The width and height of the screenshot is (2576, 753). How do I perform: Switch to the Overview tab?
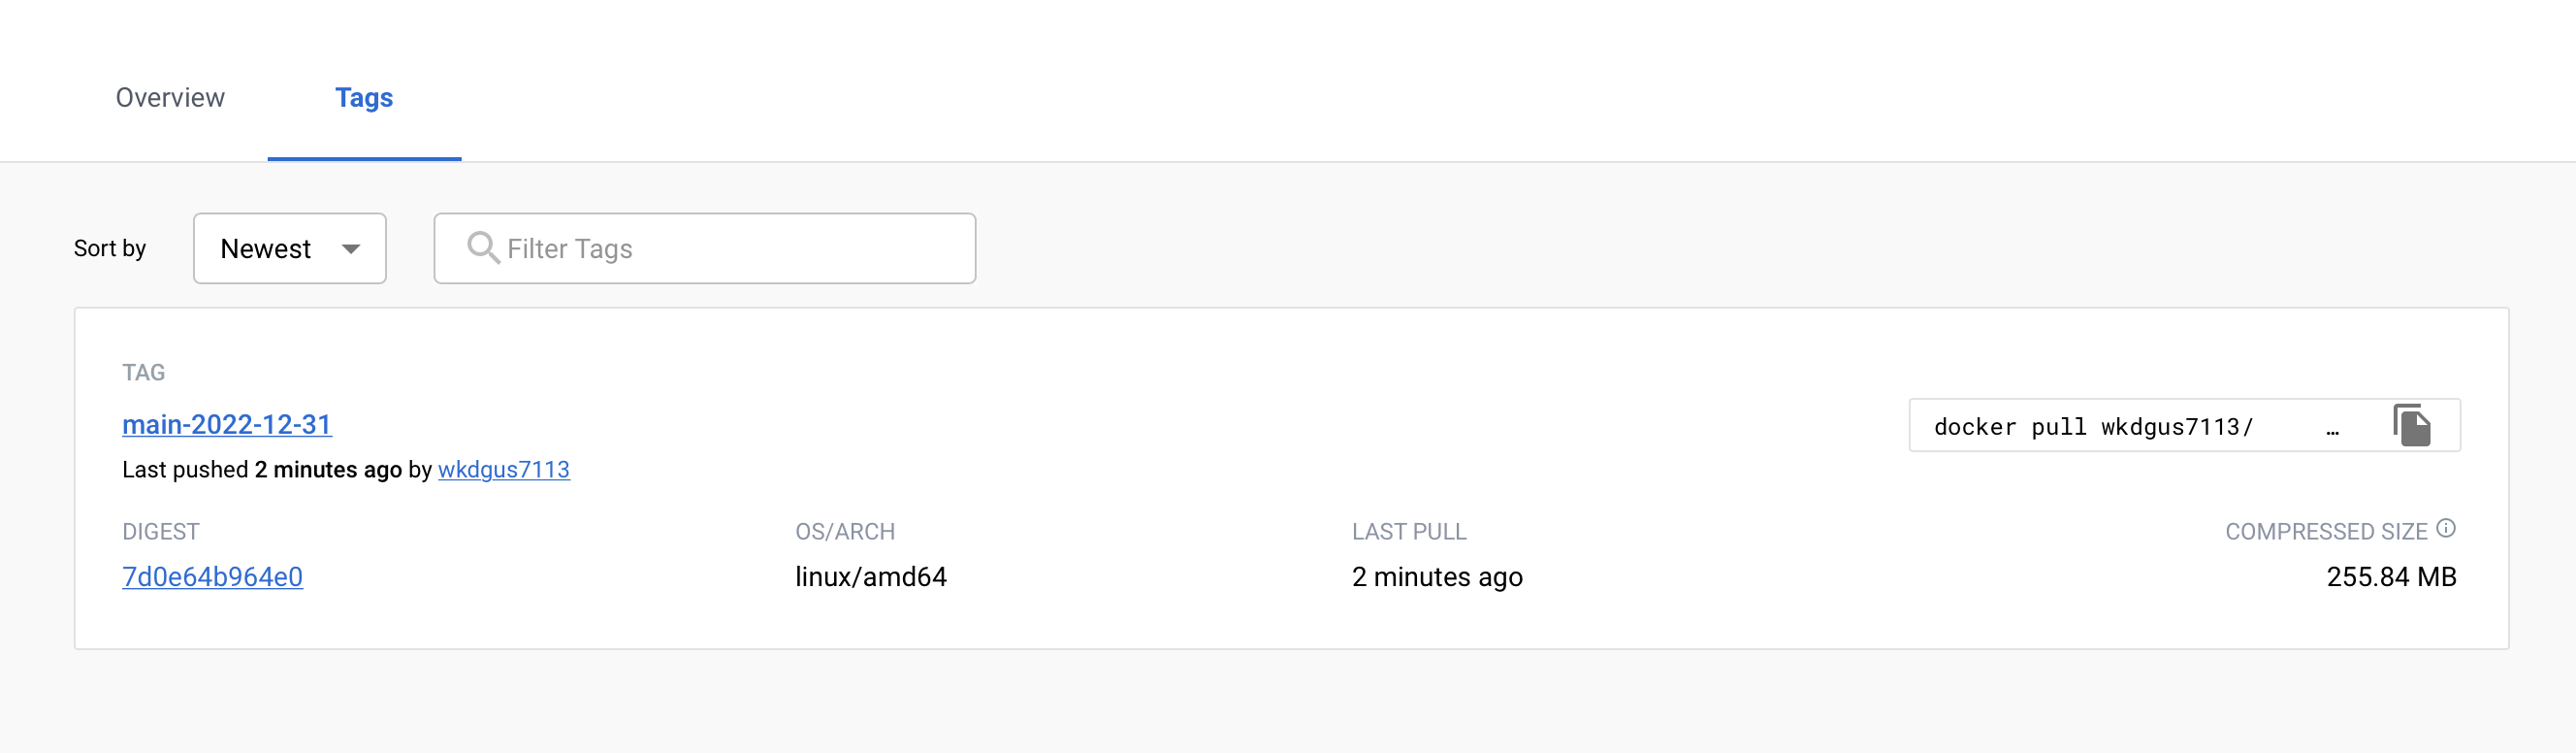point(170,98)
